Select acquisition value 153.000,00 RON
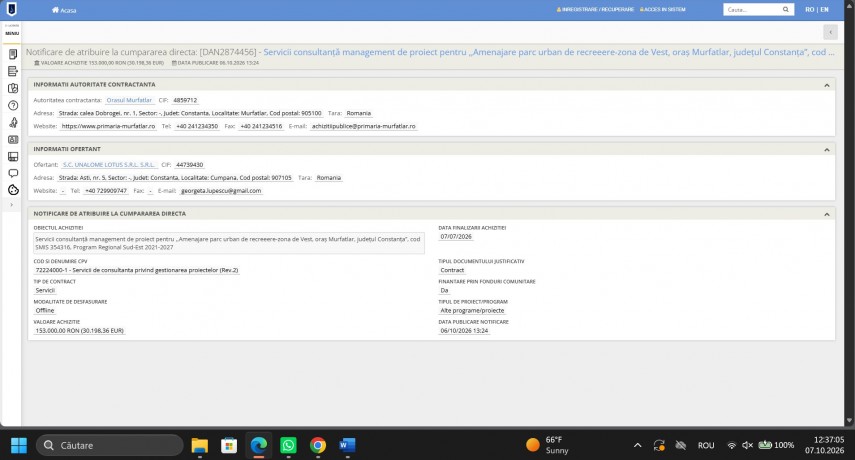 (x=80, y=330)
